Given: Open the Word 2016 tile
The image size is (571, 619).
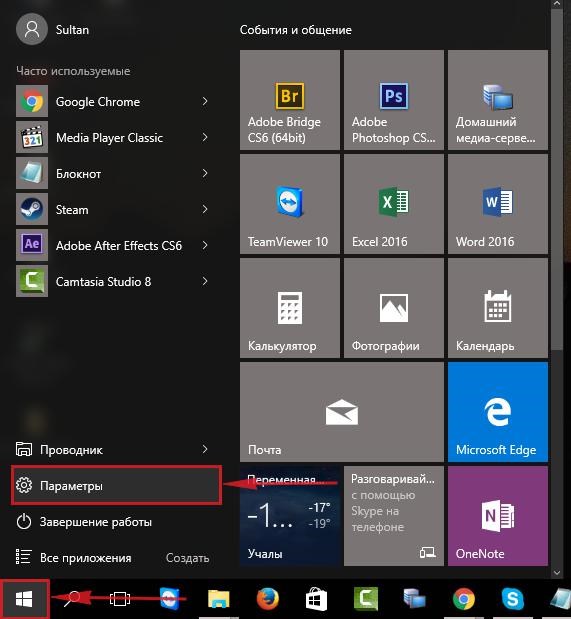Looking at the screenshot, I should click(x=498, y=204).
